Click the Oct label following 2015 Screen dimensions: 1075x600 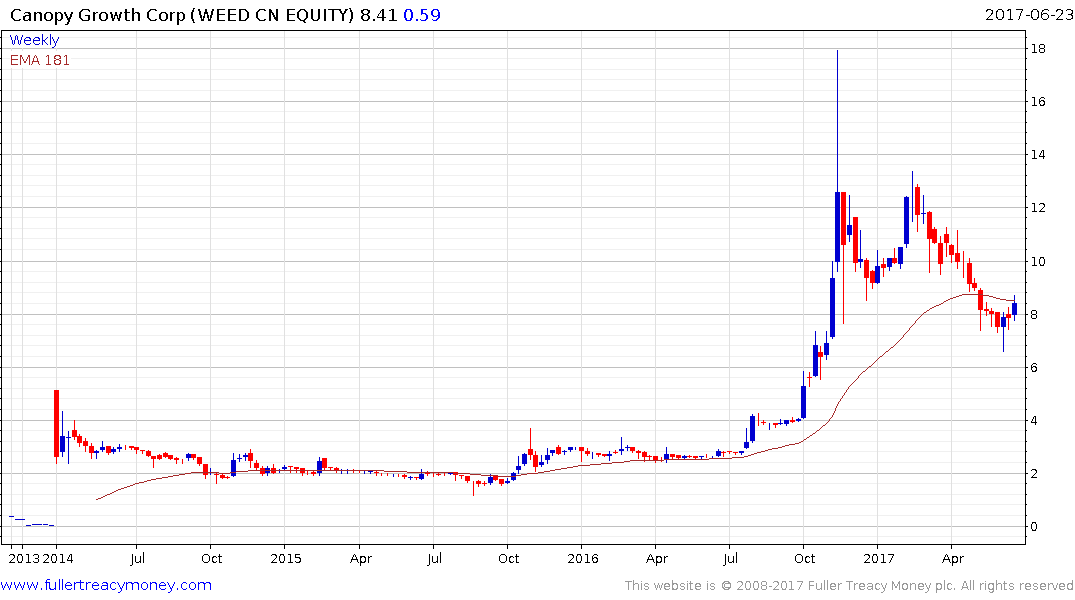coord(509,558)
